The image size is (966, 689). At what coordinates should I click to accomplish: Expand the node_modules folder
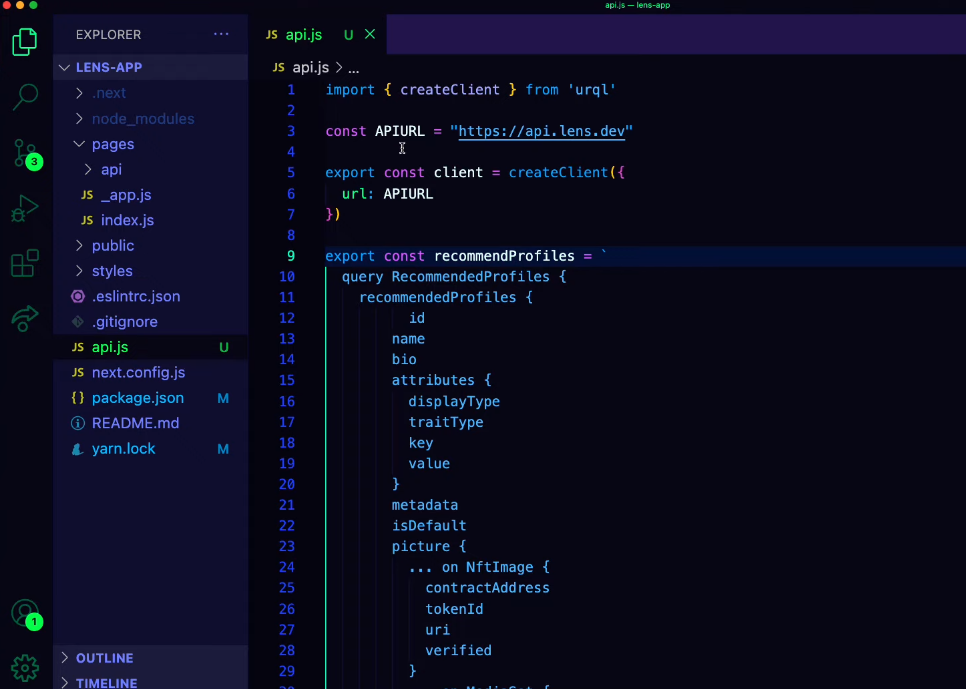coord(142,119)
